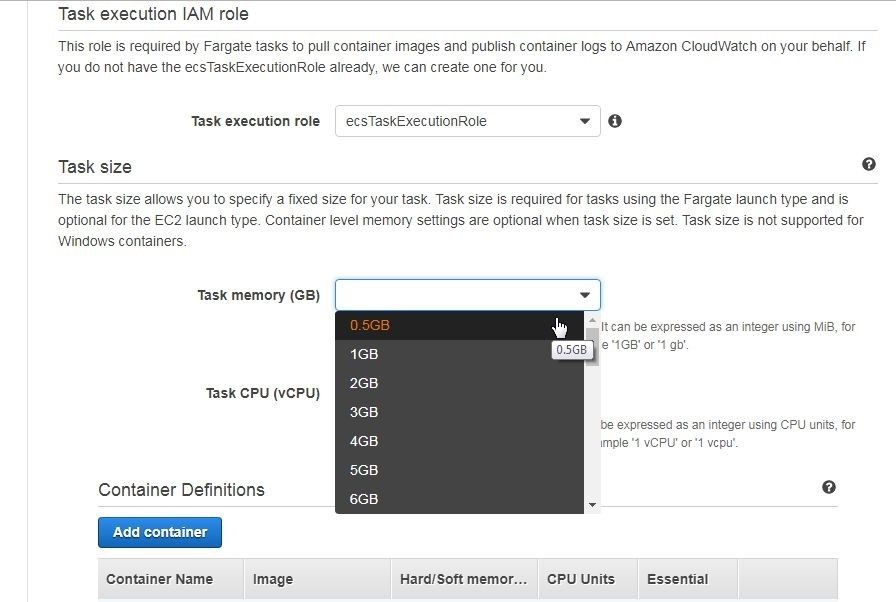This screenshot has height=602, width=896.
Task: Click the Add container button
Action: coord(160,532)
